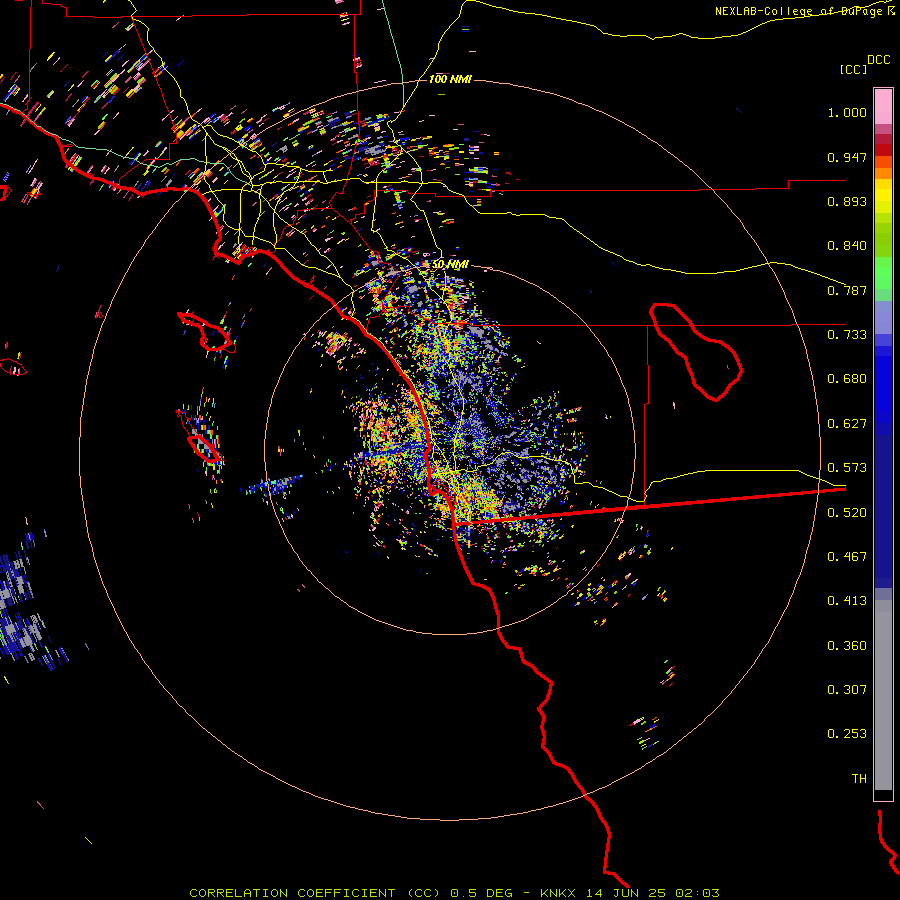This screenshot has width=900, height=900.
Task: Click the 0.307 legend value
Action: (847, 690)
